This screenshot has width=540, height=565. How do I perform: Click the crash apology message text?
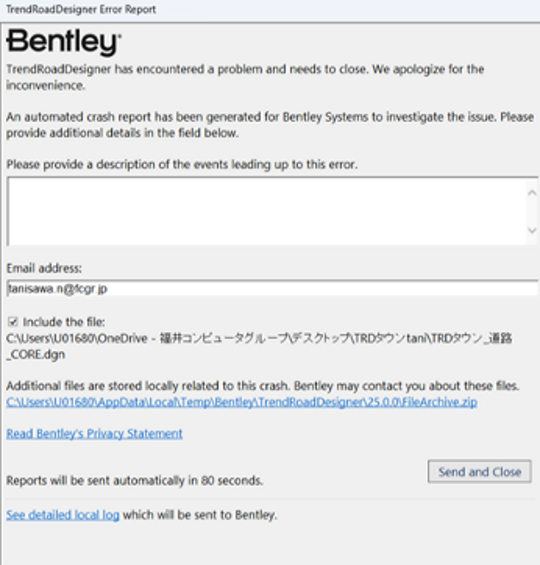tap(245, 77)
